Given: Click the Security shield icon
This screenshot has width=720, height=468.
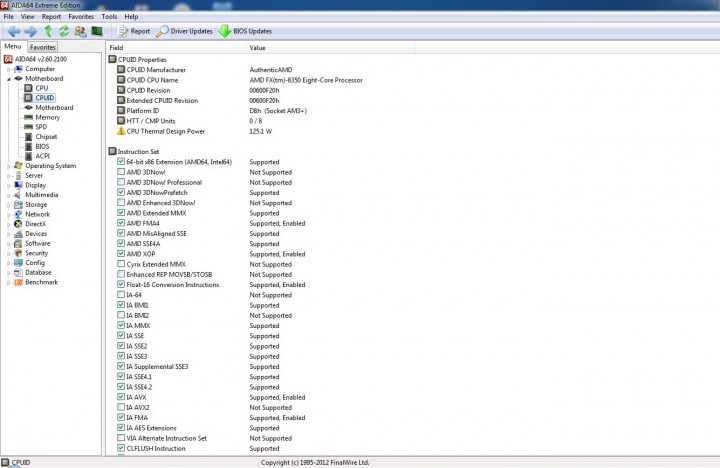Looking at the screenshot, I should (x=18, y=253).
